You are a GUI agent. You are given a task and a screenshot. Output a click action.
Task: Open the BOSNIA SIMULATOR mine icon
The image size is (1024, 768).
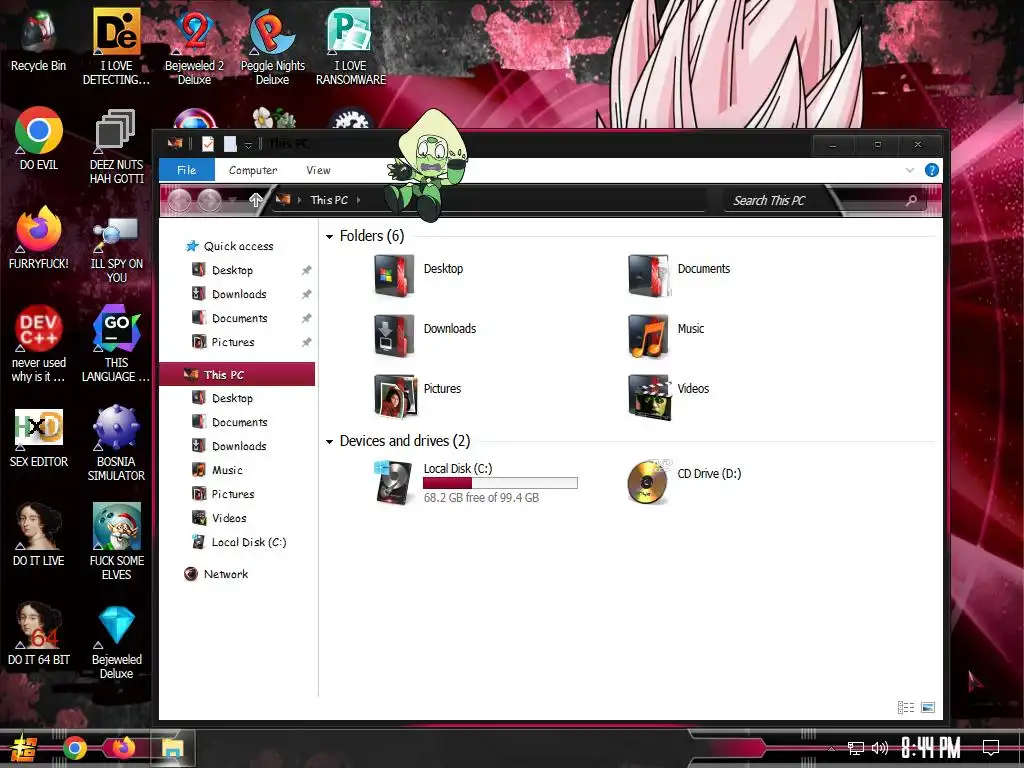pos(116,443)
